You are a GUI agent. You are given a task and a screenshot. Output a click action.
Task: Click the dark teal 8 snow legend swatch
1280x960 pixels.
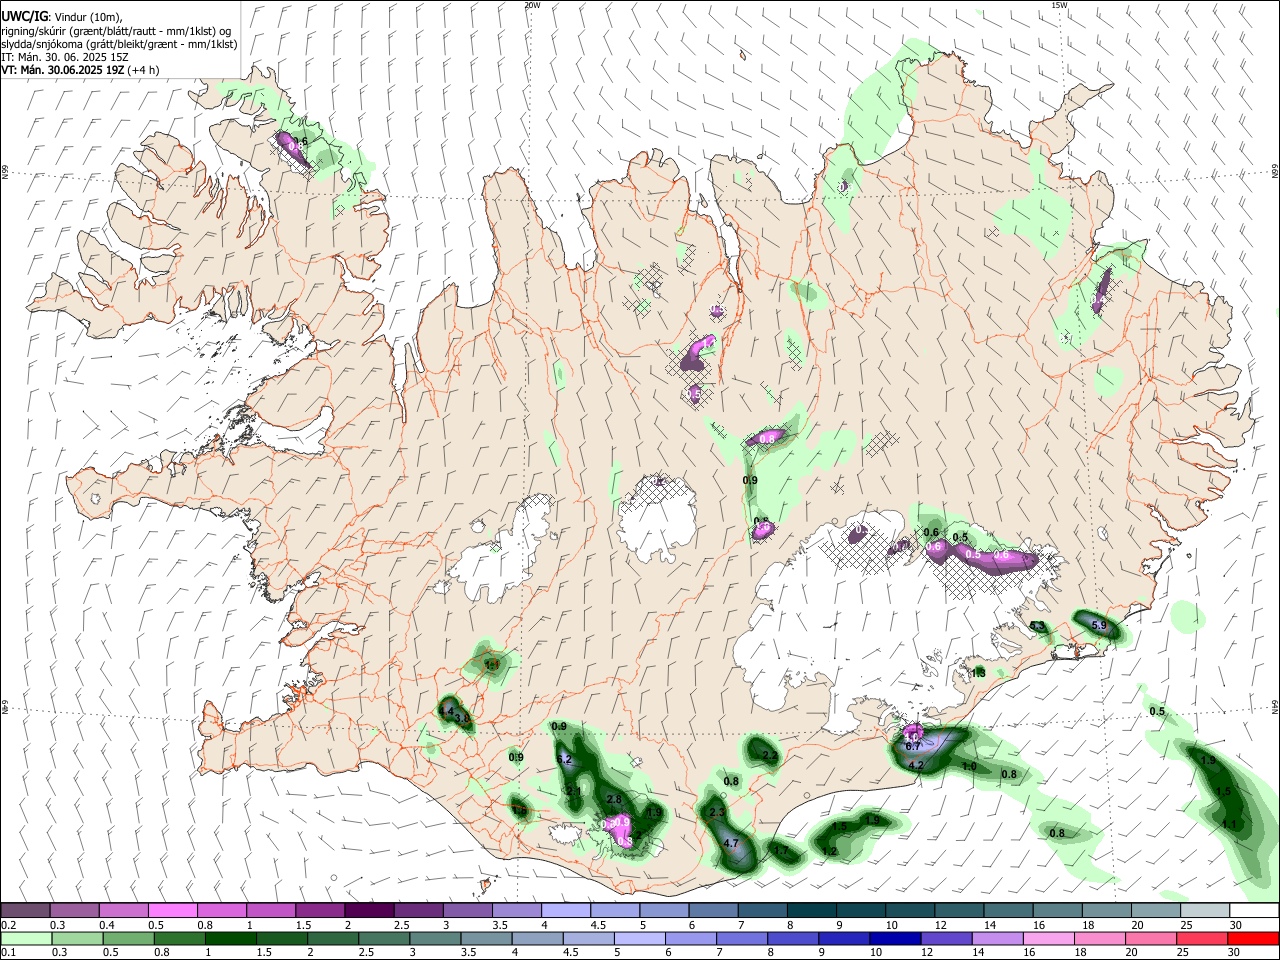812,910
